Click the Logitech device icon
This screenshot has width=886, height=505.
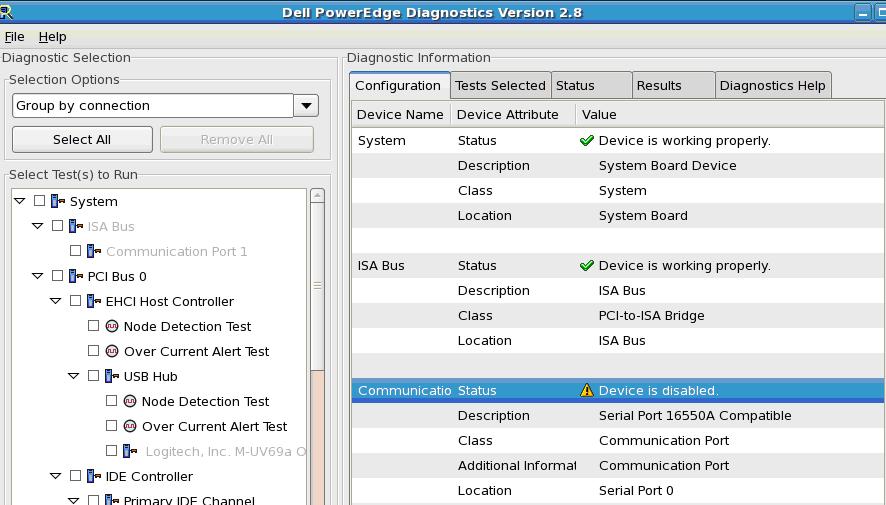(130, 451)
